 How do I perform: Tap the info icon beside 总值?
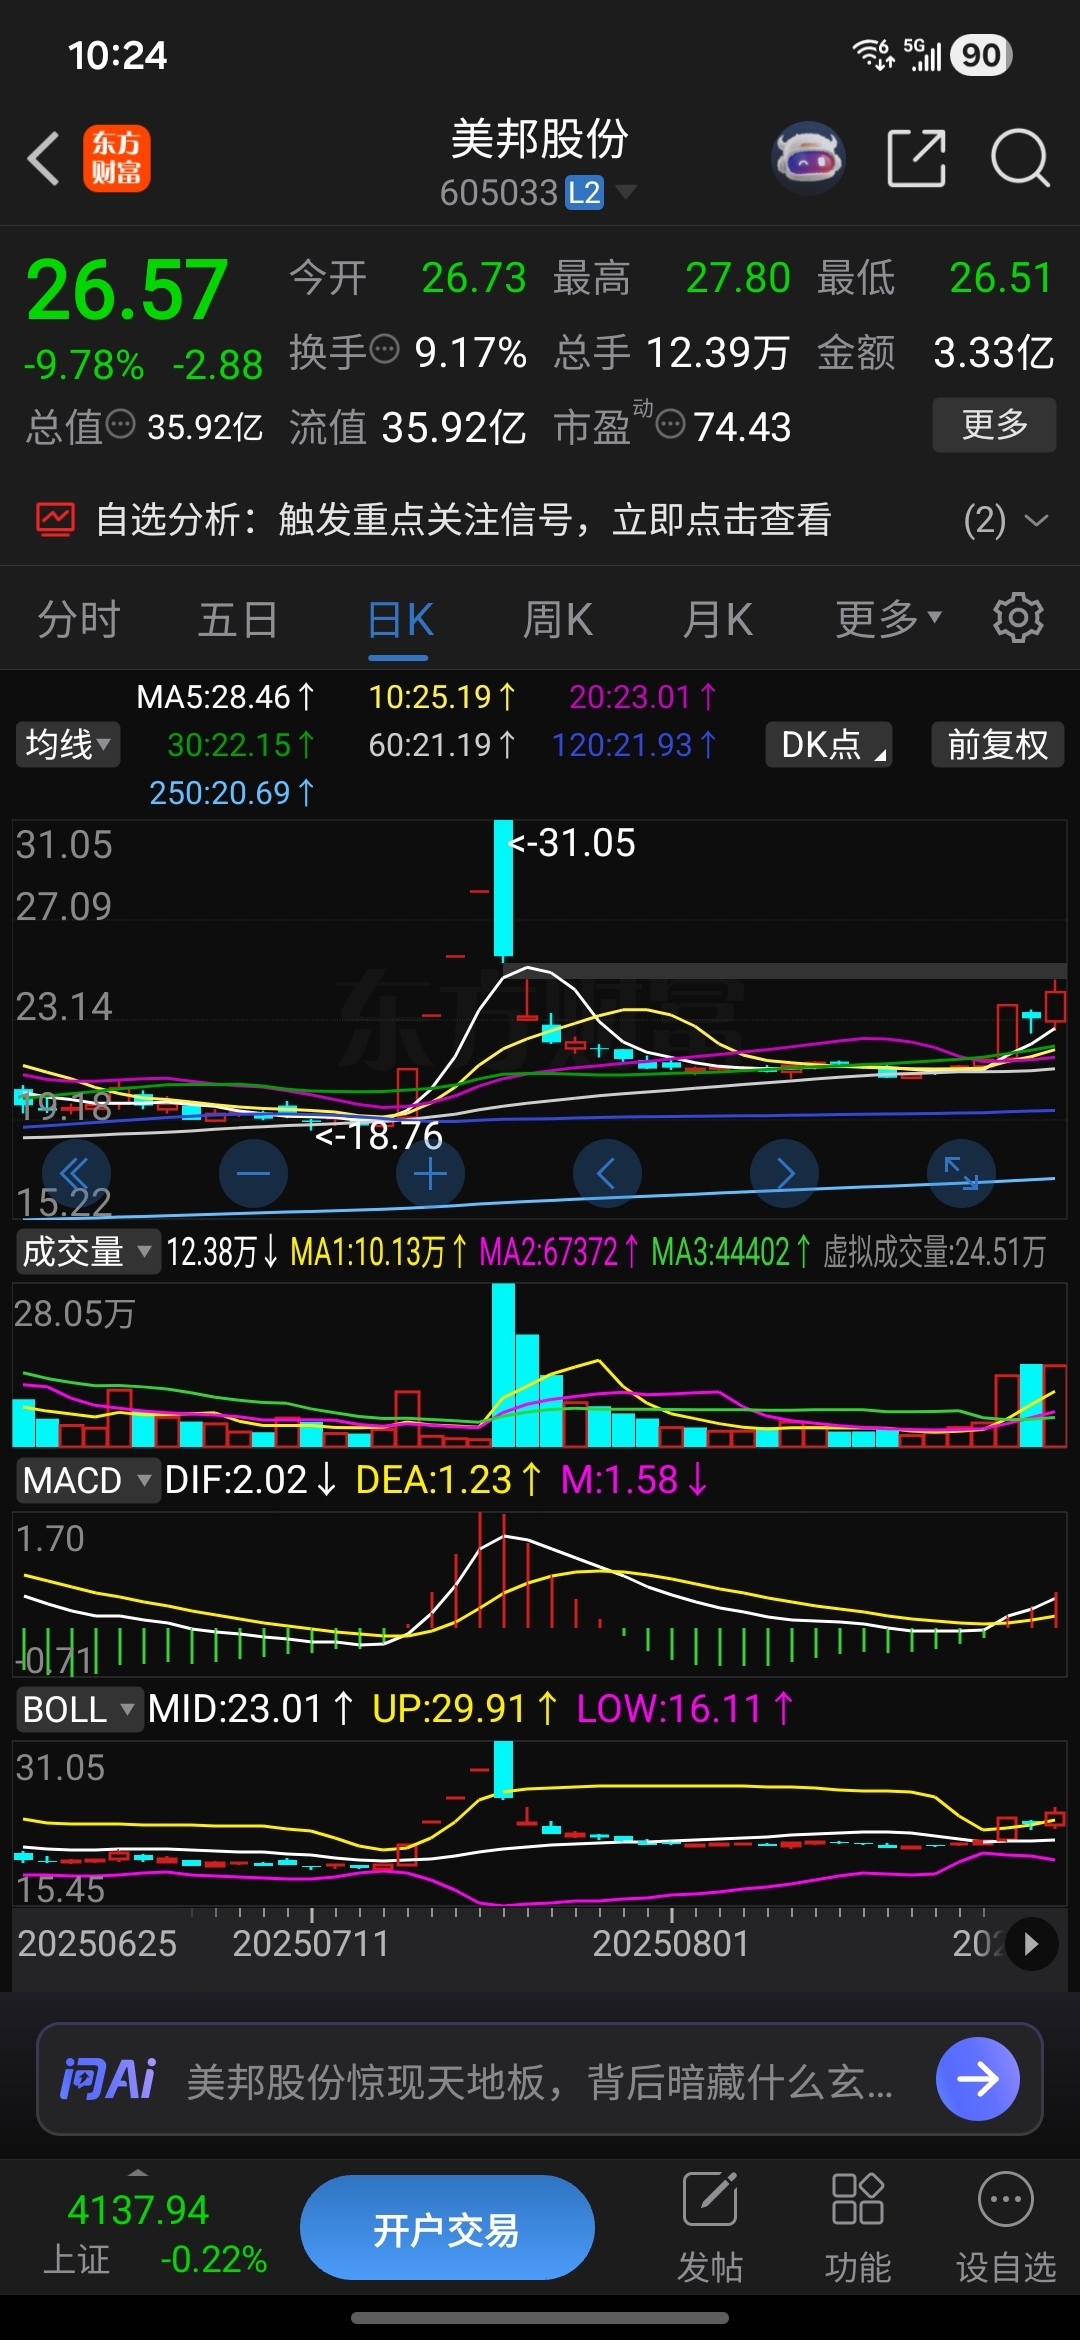(x=120, y=424)
